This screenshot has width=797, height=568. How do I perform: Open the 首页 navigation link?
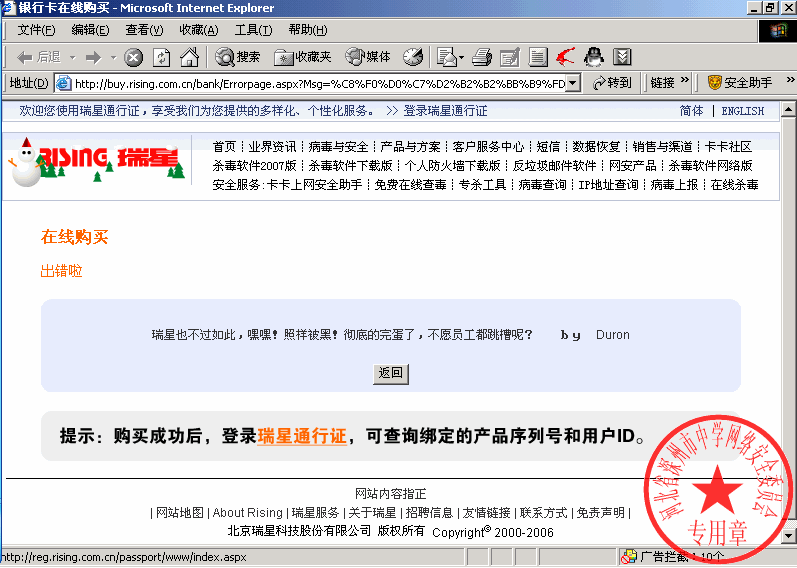(224, 147)
